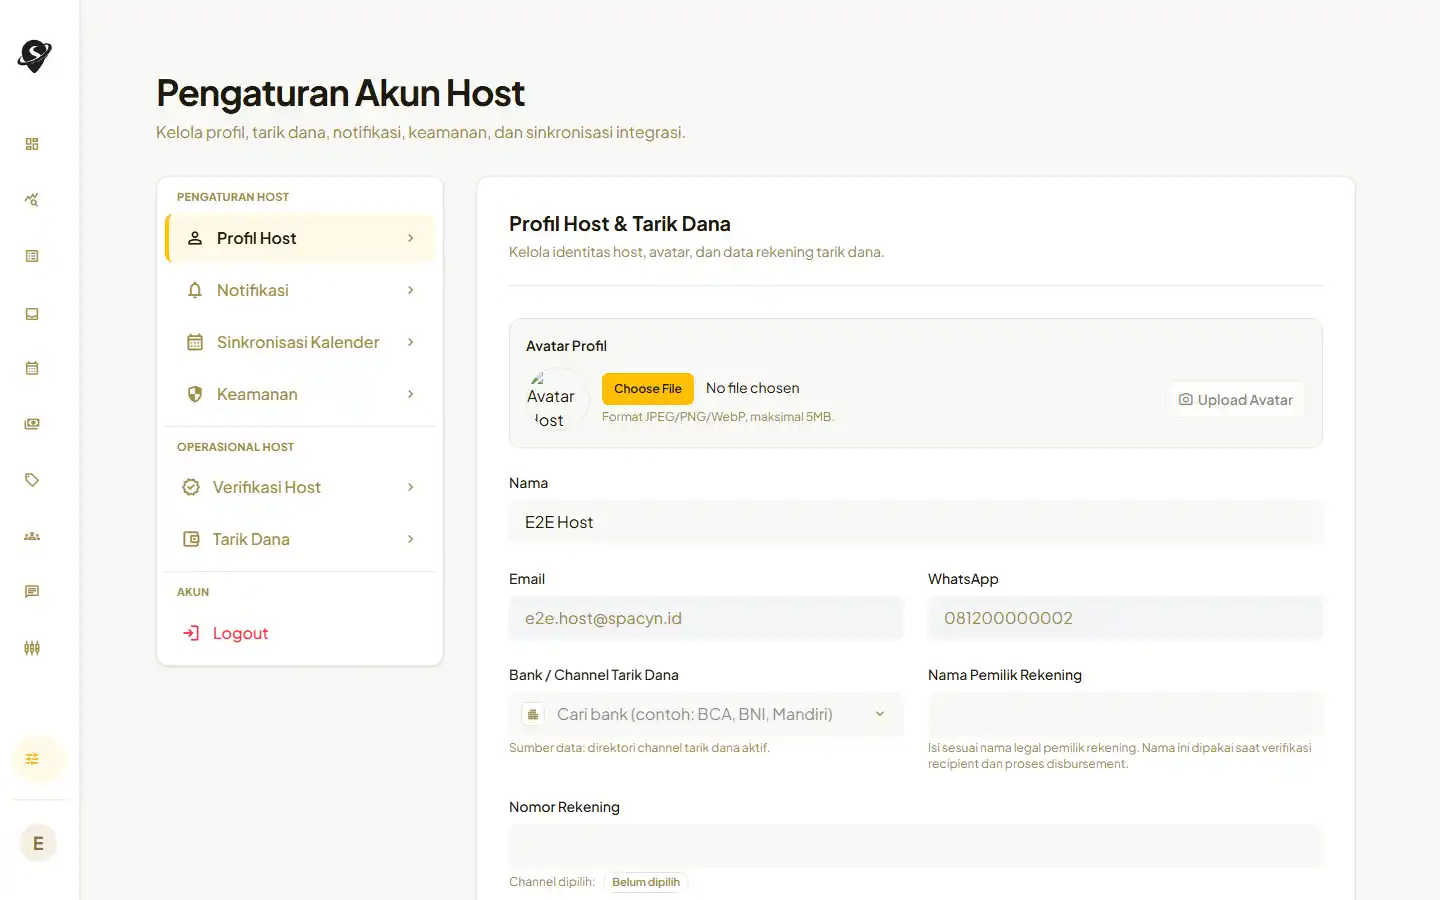Click the highlighted settings sliders icon

32,759
